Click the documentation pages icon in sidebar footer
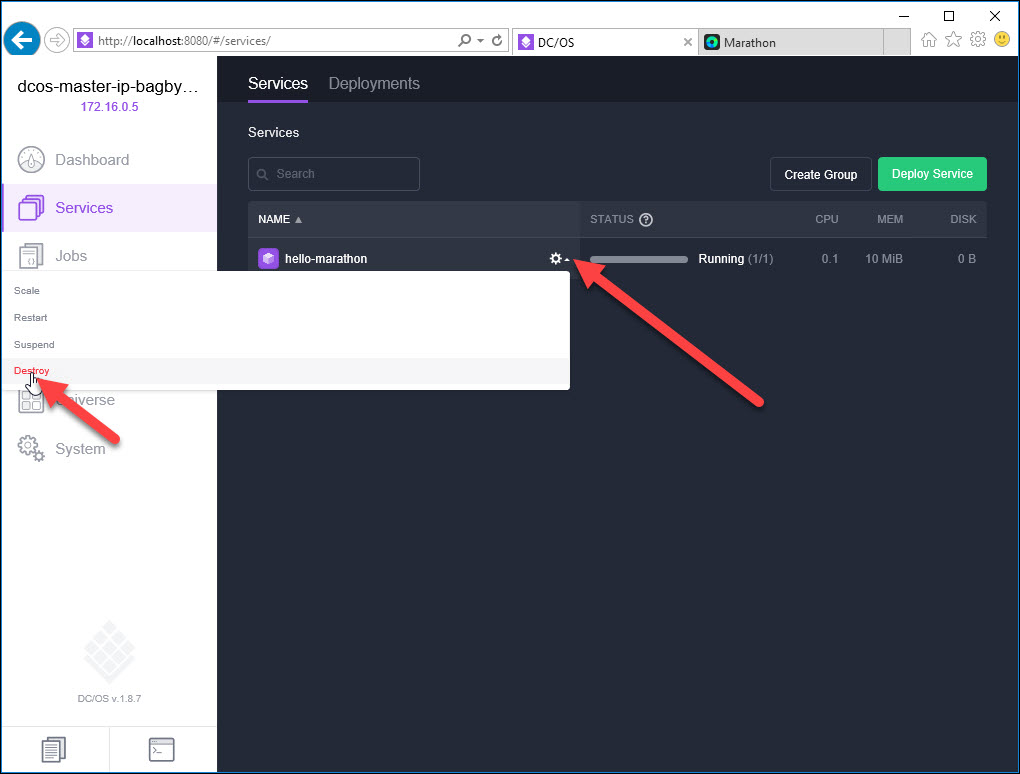The height and width of the screenshot is (774, 1020). coord(54,749)
